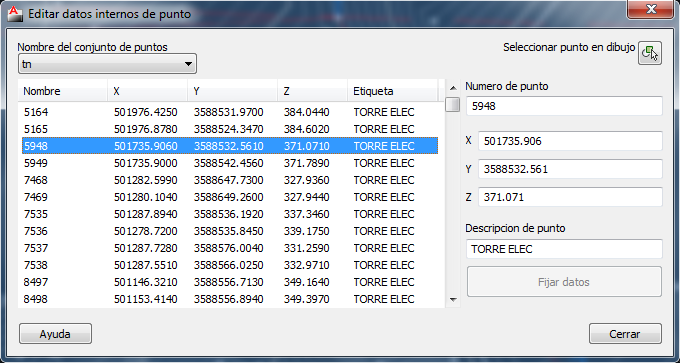Click TORRE ELEC label in row 7468
The width and height of the screenshot is (680, 363).
[384, 180]
